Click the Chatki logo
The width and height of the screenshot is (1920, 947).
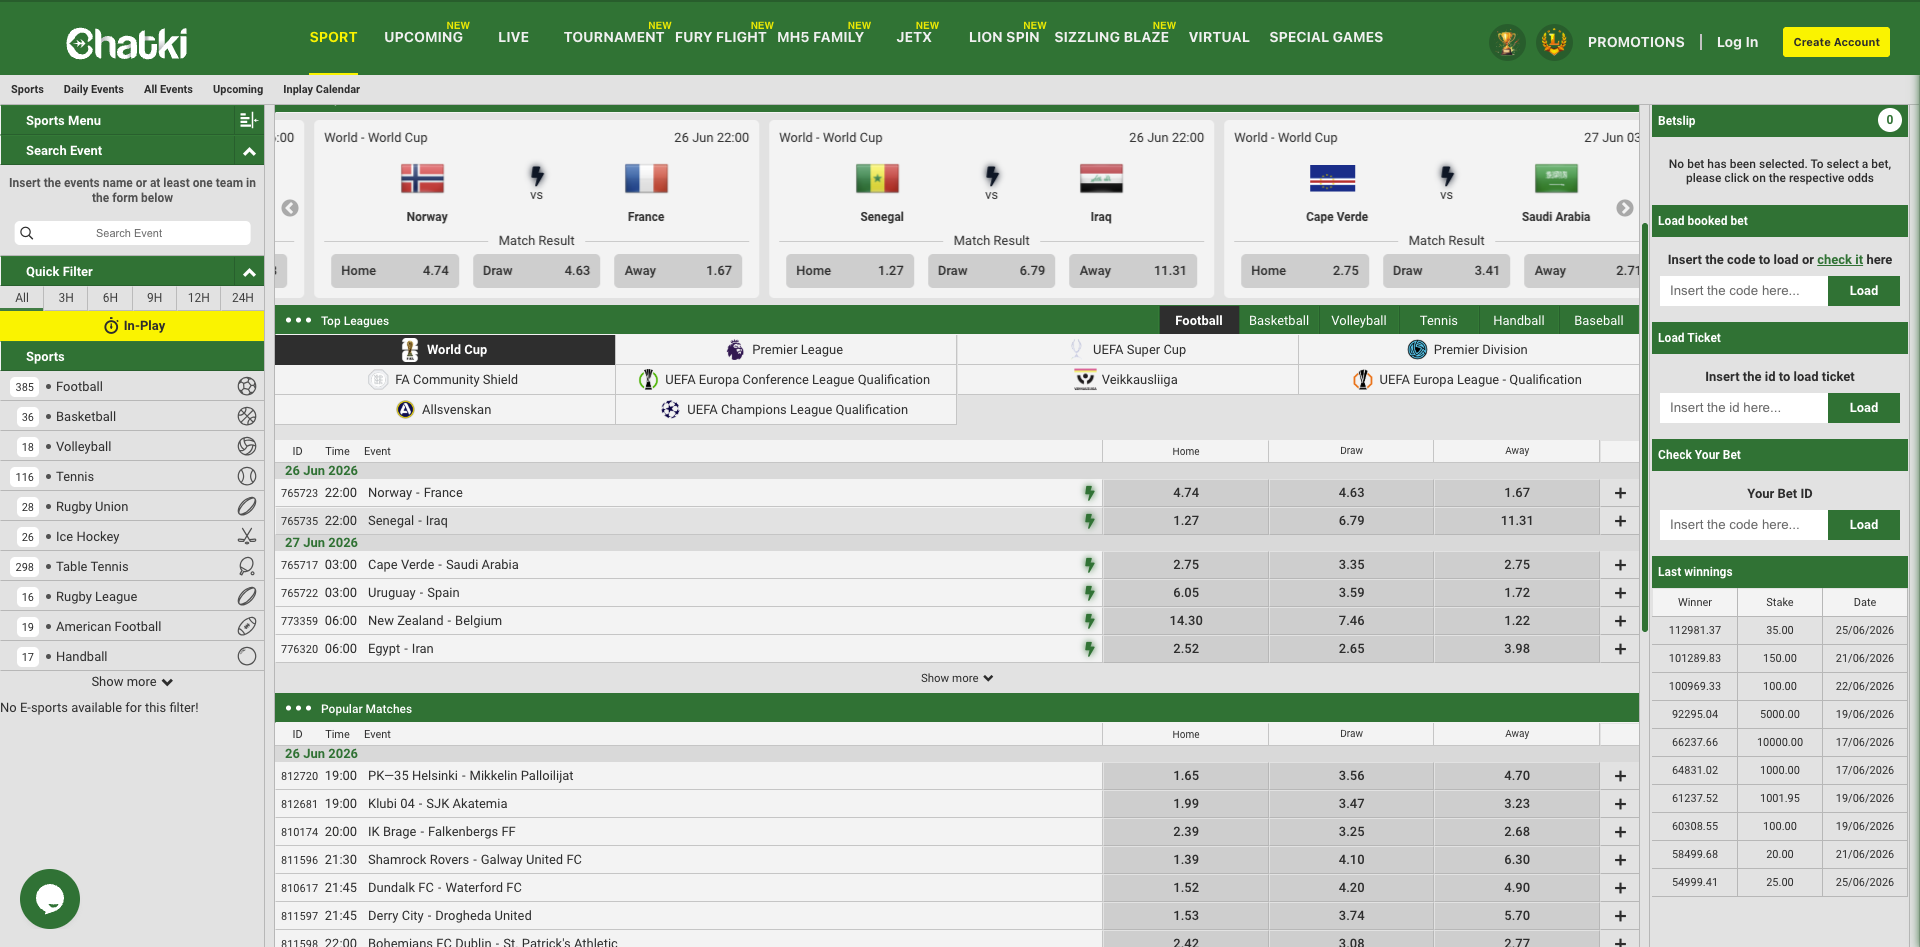coord(127,43)
